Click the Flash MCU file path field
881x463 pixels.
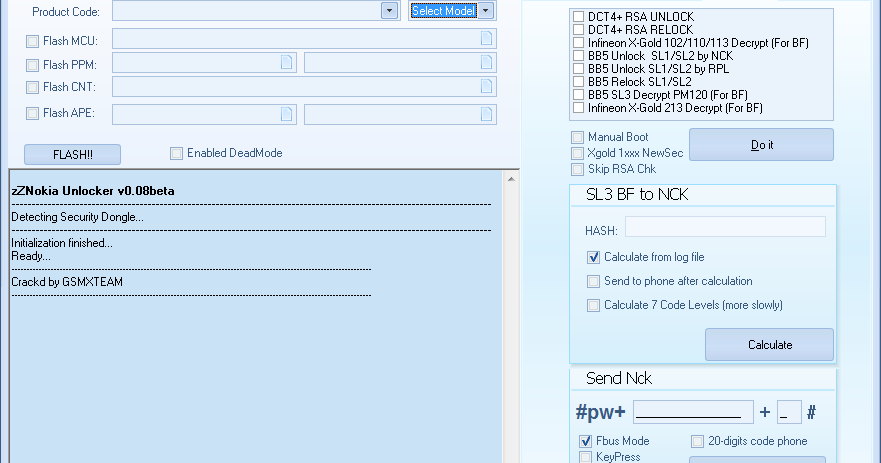304,39
